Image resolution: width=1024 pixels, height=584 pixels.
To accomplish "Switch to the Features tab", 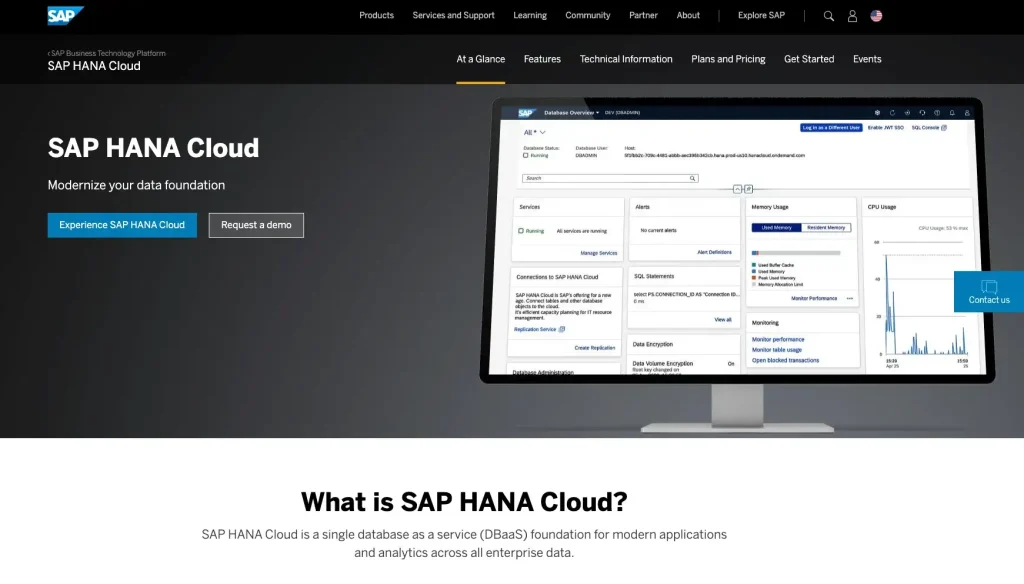I will (x=542, y=59).
